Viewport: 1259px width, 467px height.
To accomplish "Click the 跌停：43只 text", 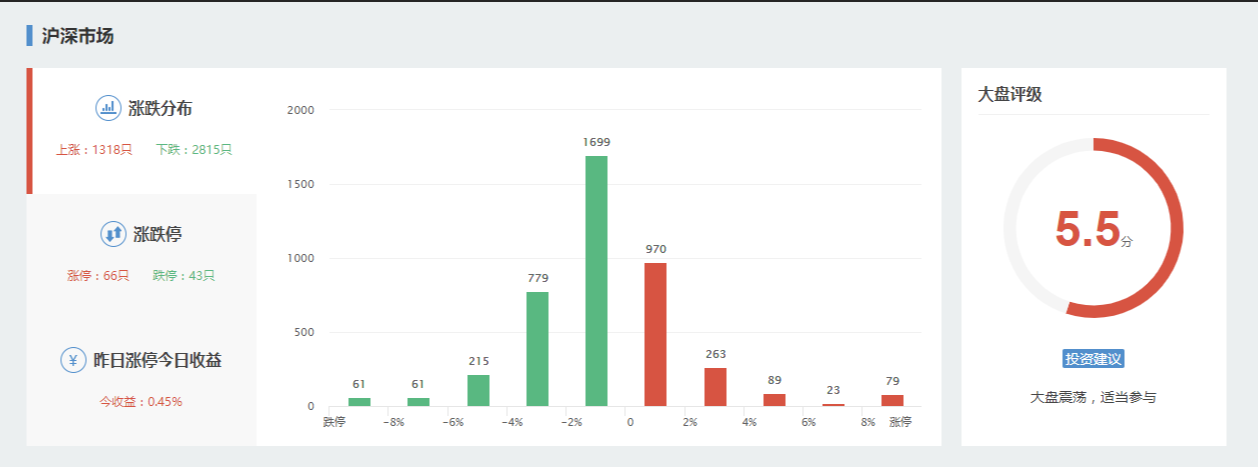I will pyautogui.click(x=184, y=276).
